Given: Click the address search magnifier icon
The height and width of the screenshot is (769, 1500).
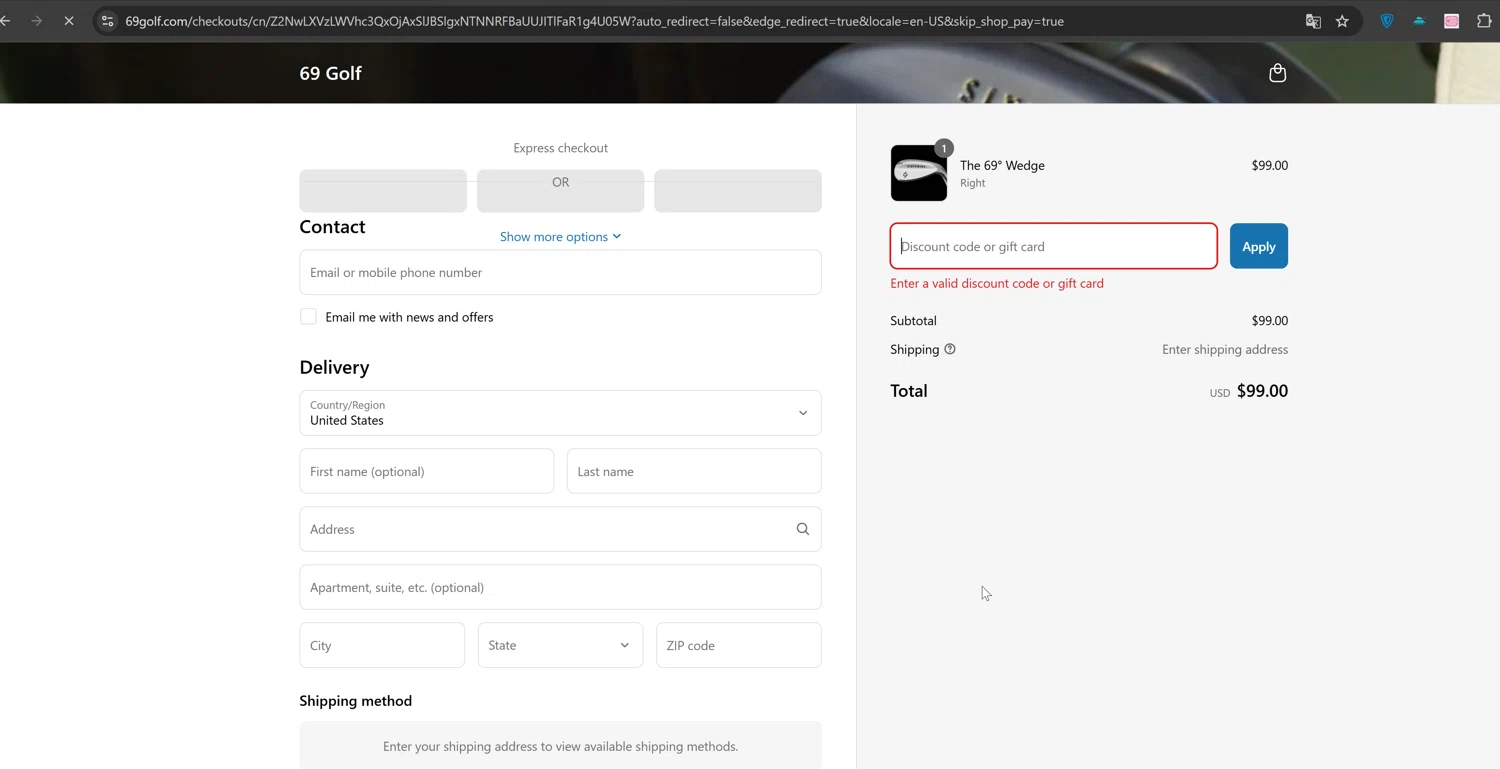Looking at the screenshot, I should click(802, 529).
